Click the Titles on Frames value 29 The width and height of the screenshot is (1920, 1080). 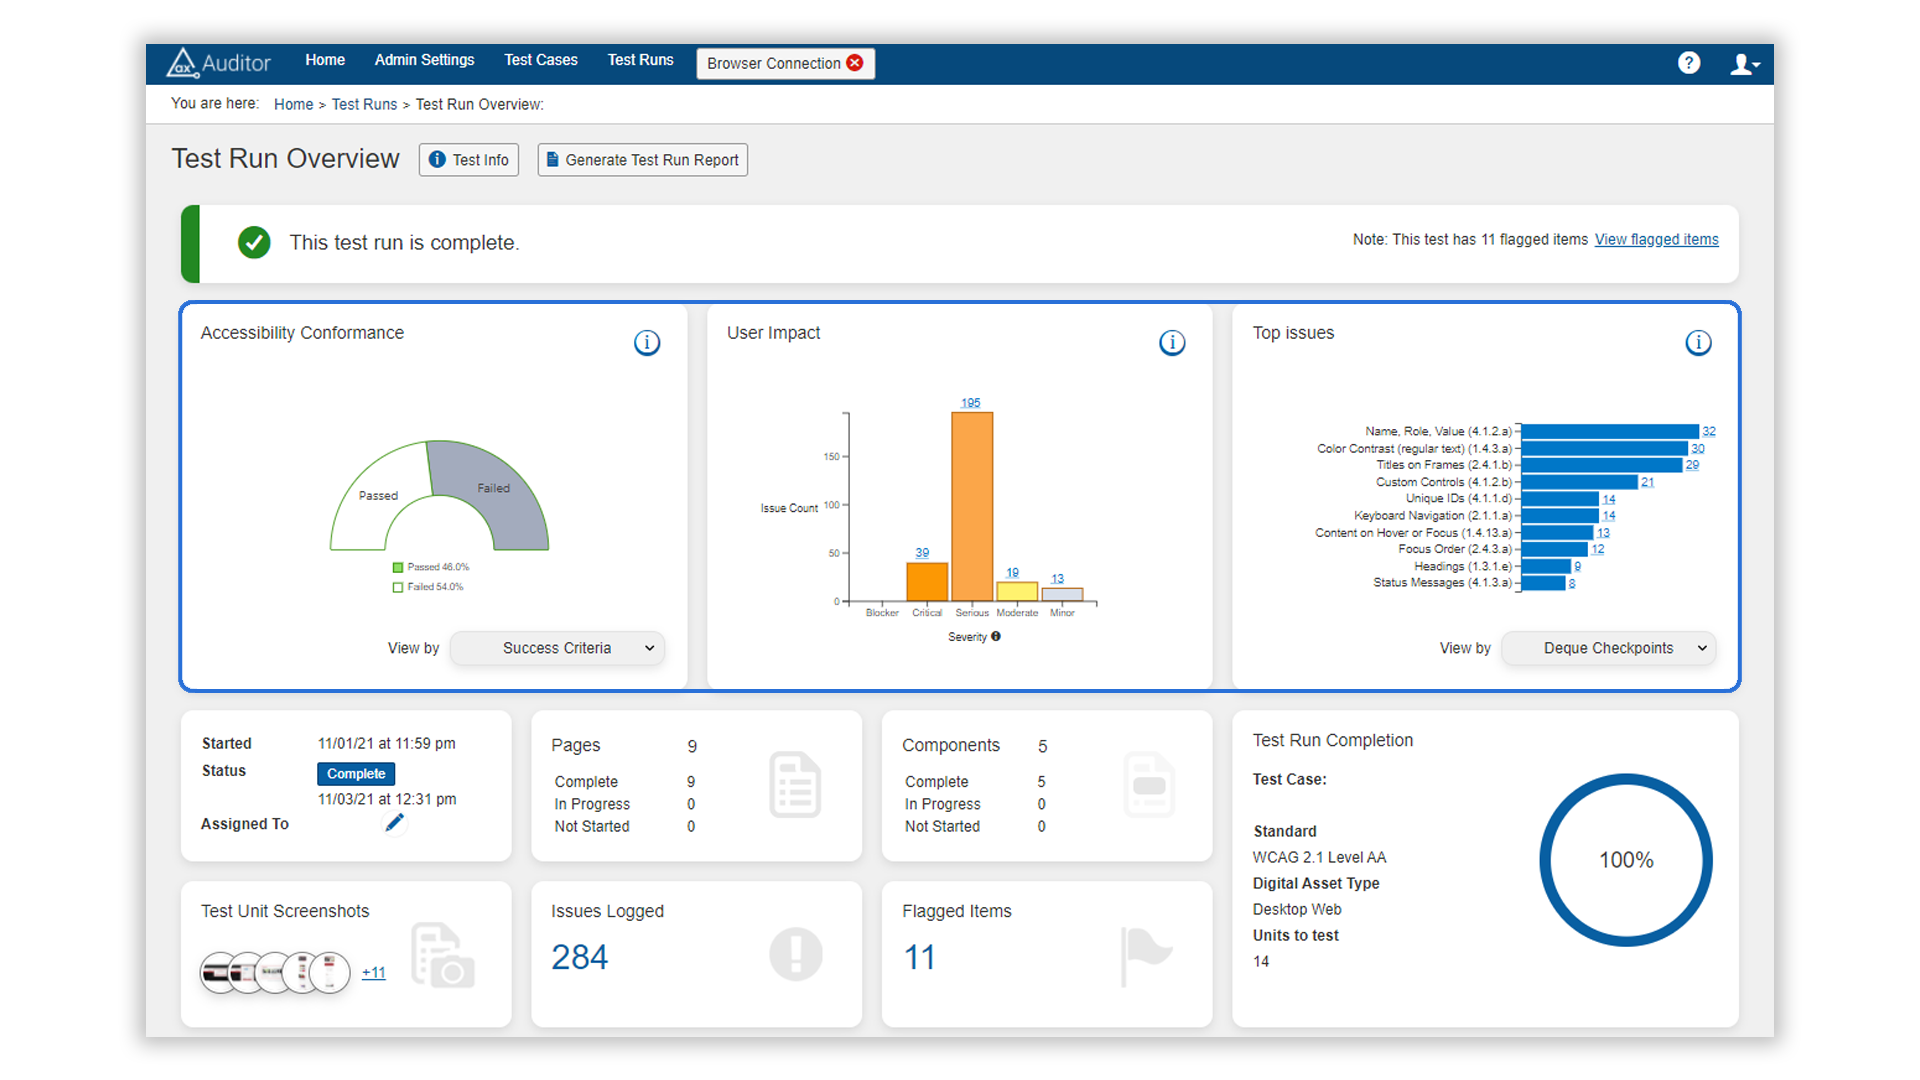[x=1692, y=465]
